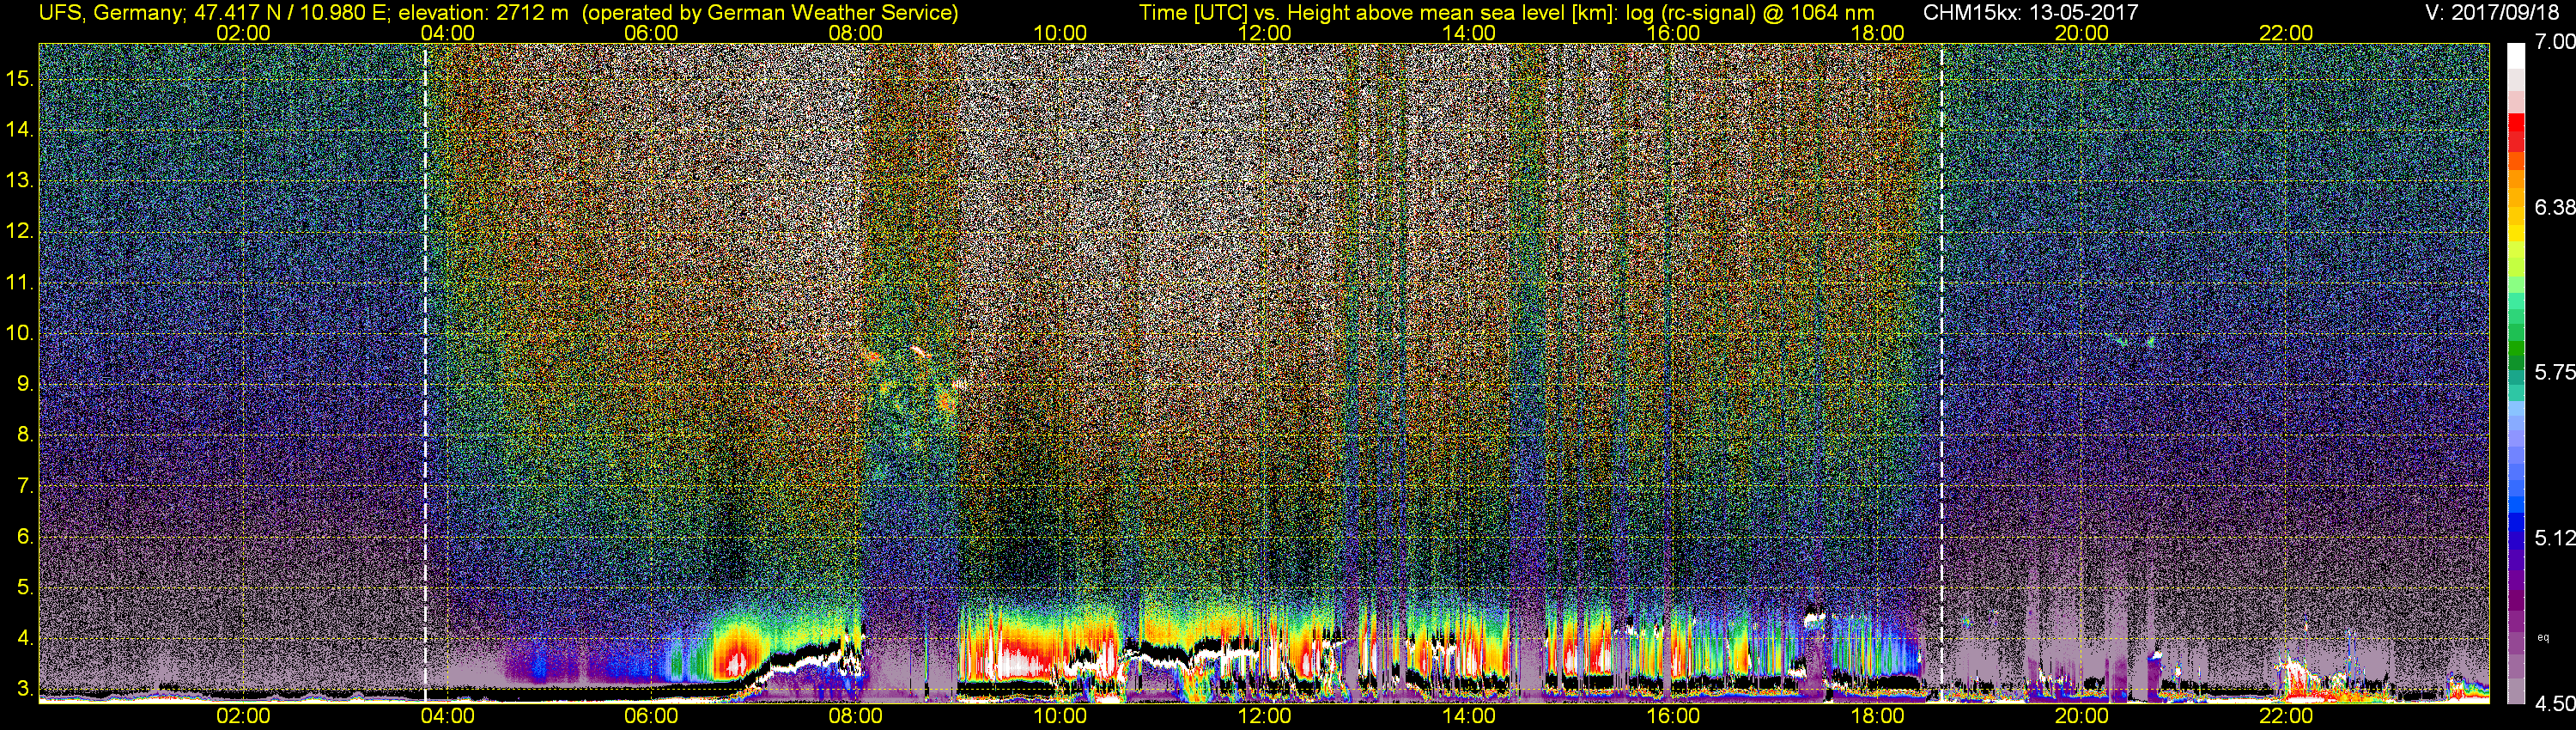Click the 7.00 value on the color scale
Image resolution: width=2576 pixels, height=730 pixels.
coord(2554,41)
